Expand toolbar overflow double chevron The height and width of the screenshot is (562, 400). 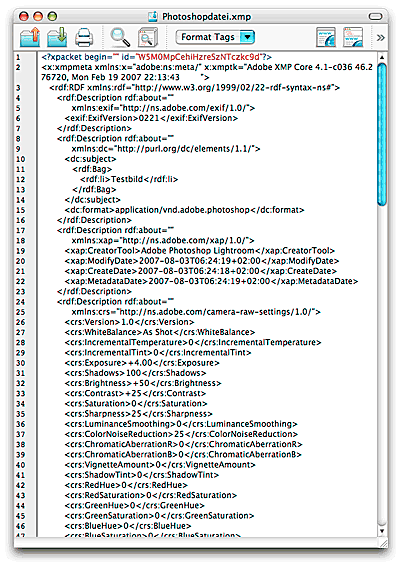pos(381,38)
